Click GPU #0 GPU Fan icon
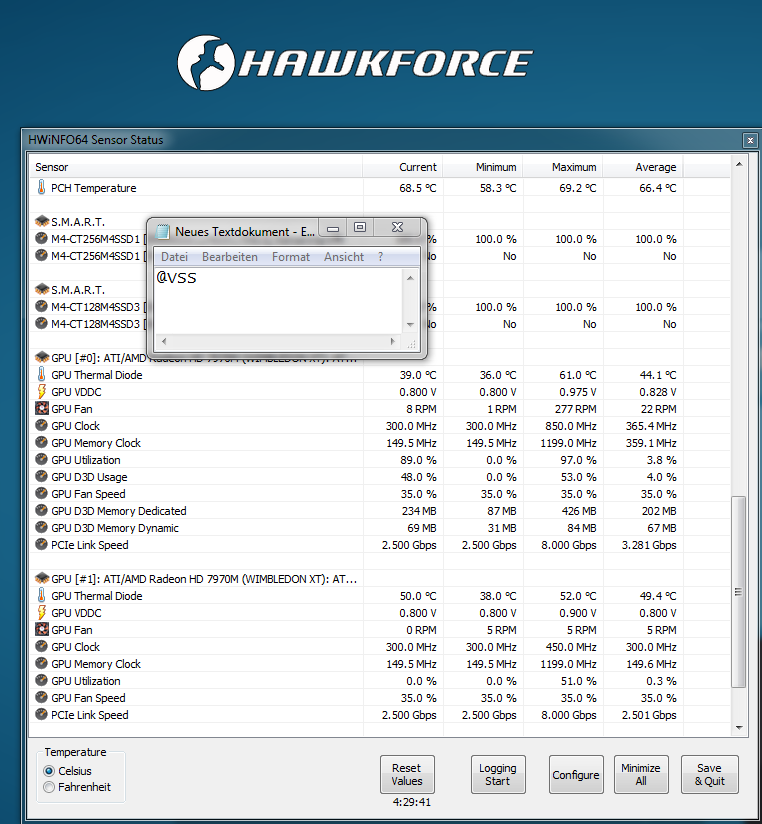The width and height of the screenshot is (762, 824). click(42, 408)
